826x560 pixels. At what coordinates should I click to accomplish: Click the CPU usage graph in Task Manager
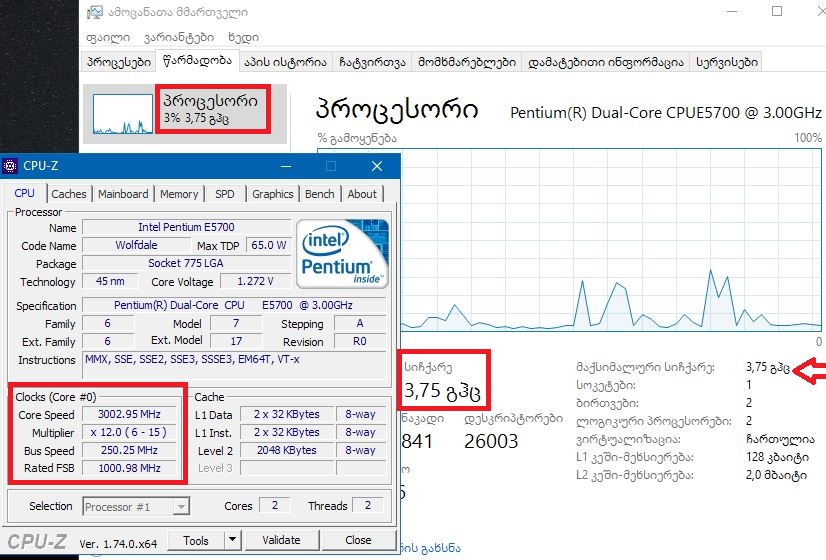(x=569, y=240)
